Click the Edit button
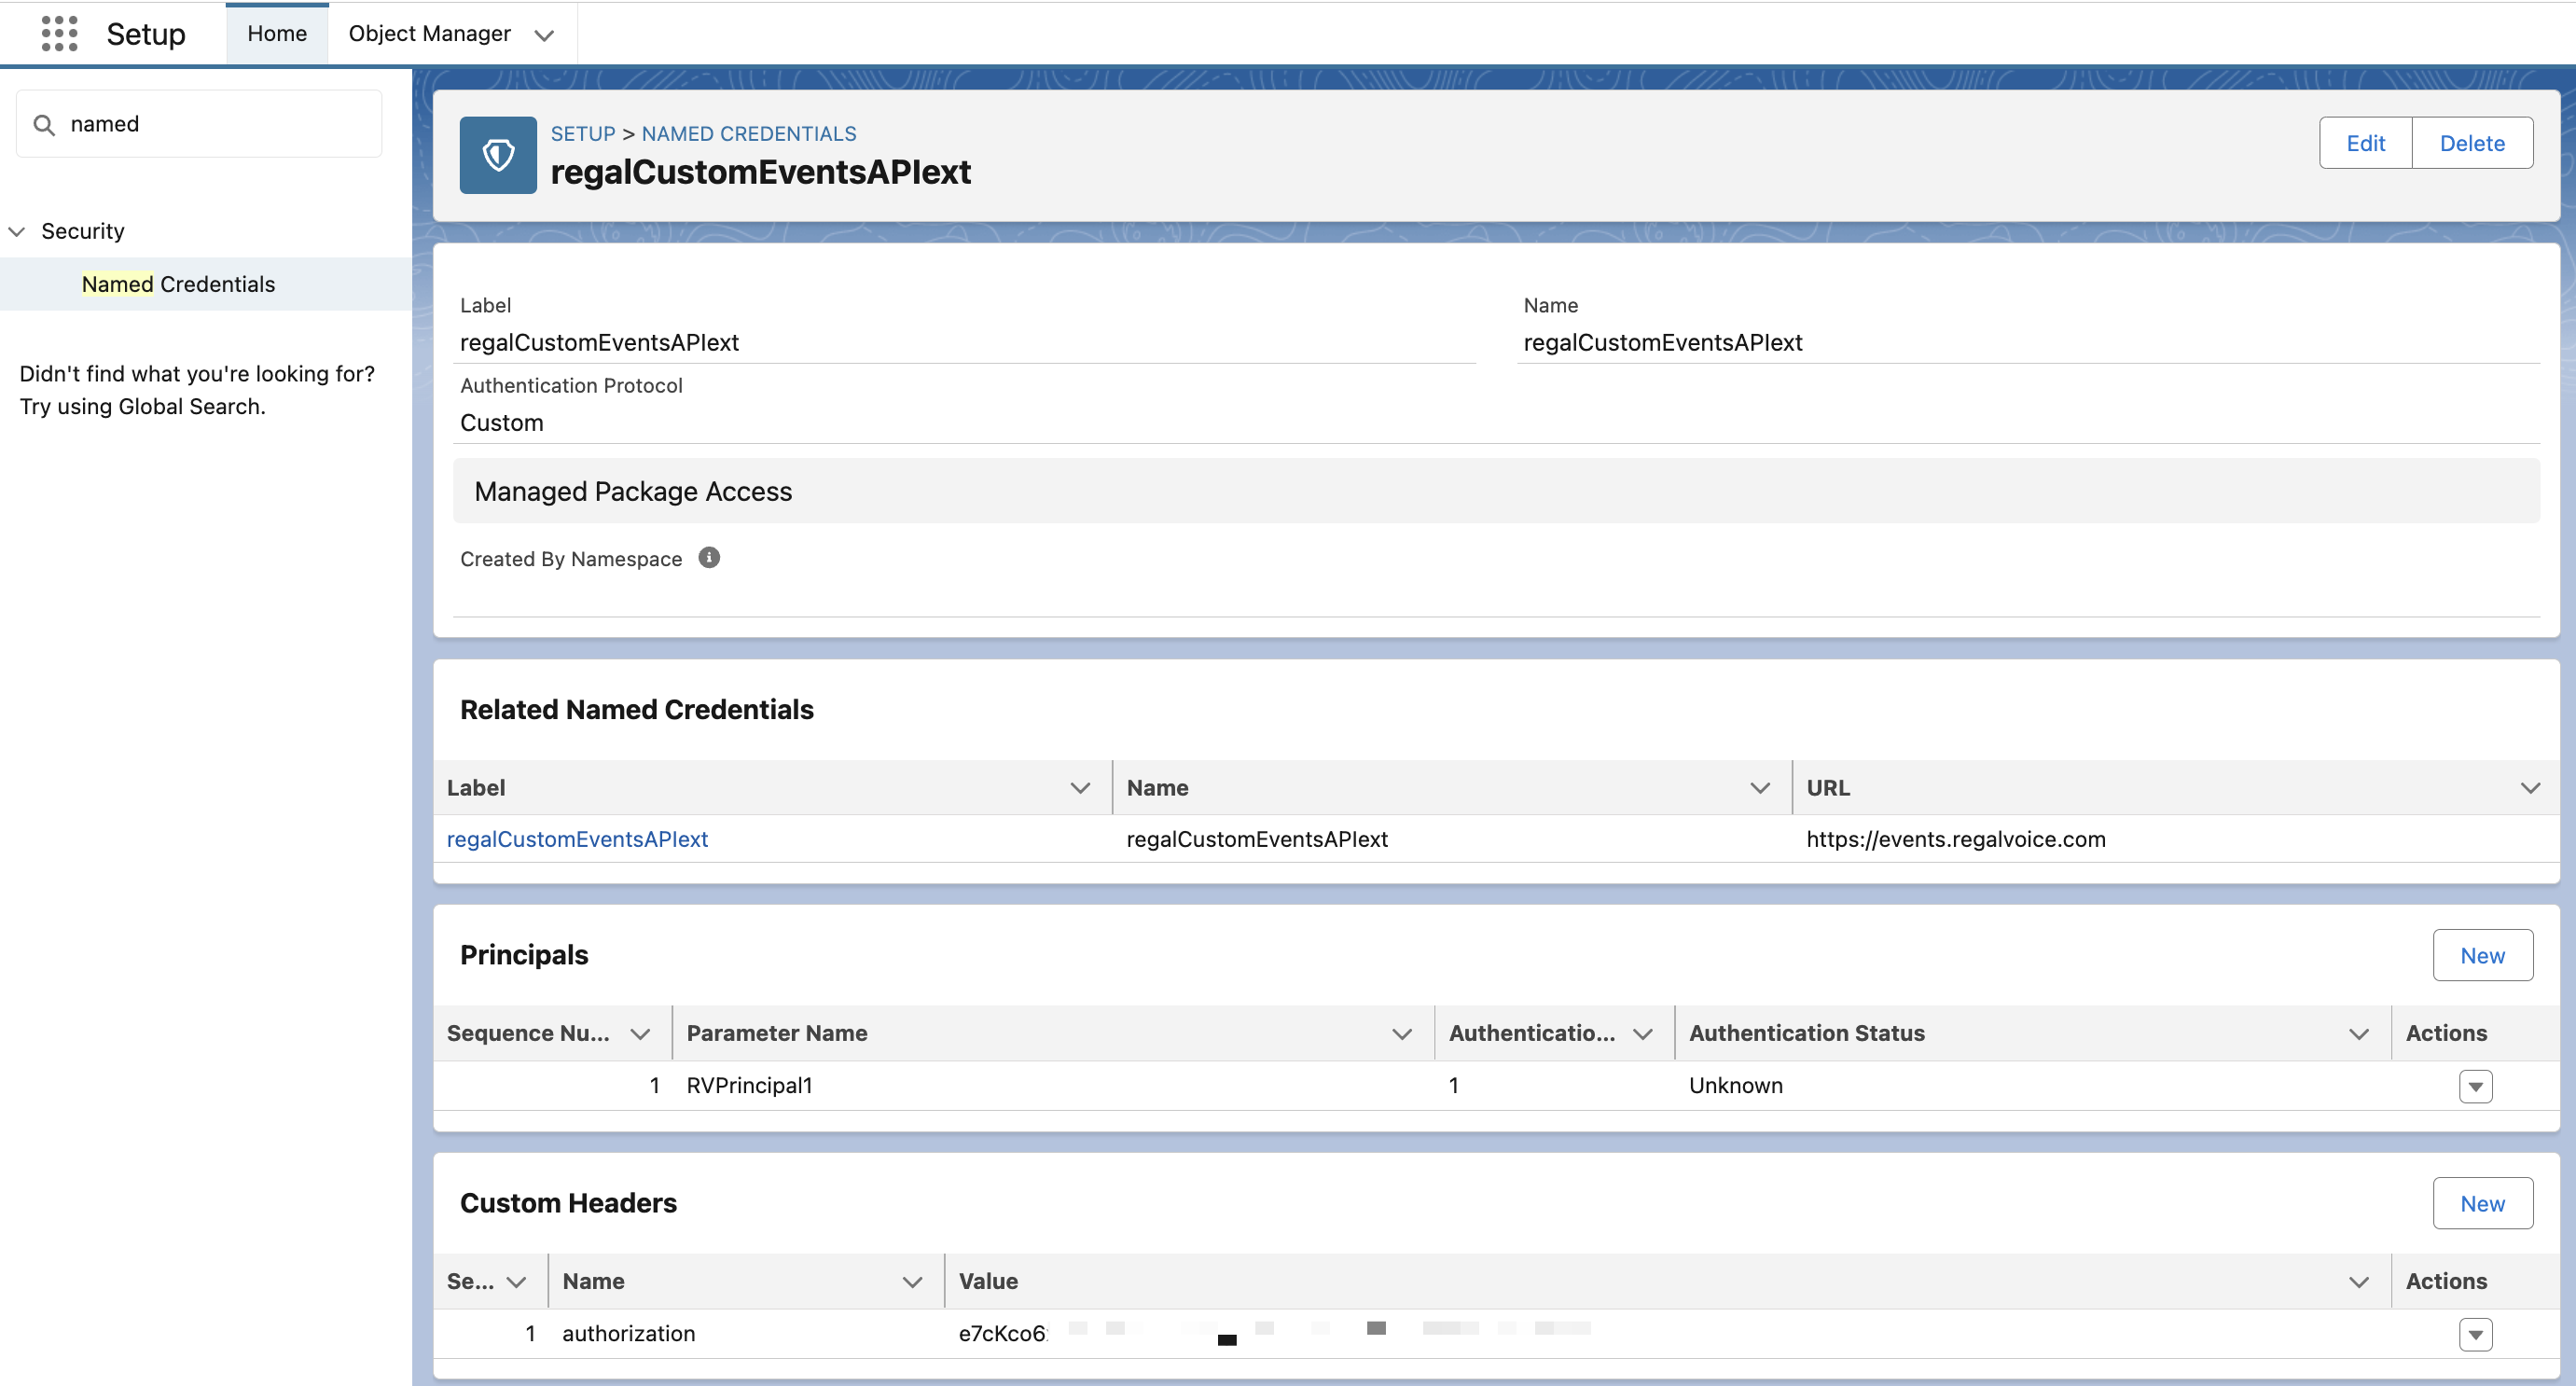This screenshot has height=1386, width=2576. tap(2365, 143)
